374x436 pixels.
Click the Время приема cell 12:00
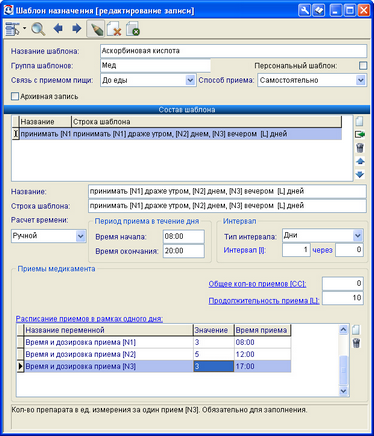tap(262, 354)
